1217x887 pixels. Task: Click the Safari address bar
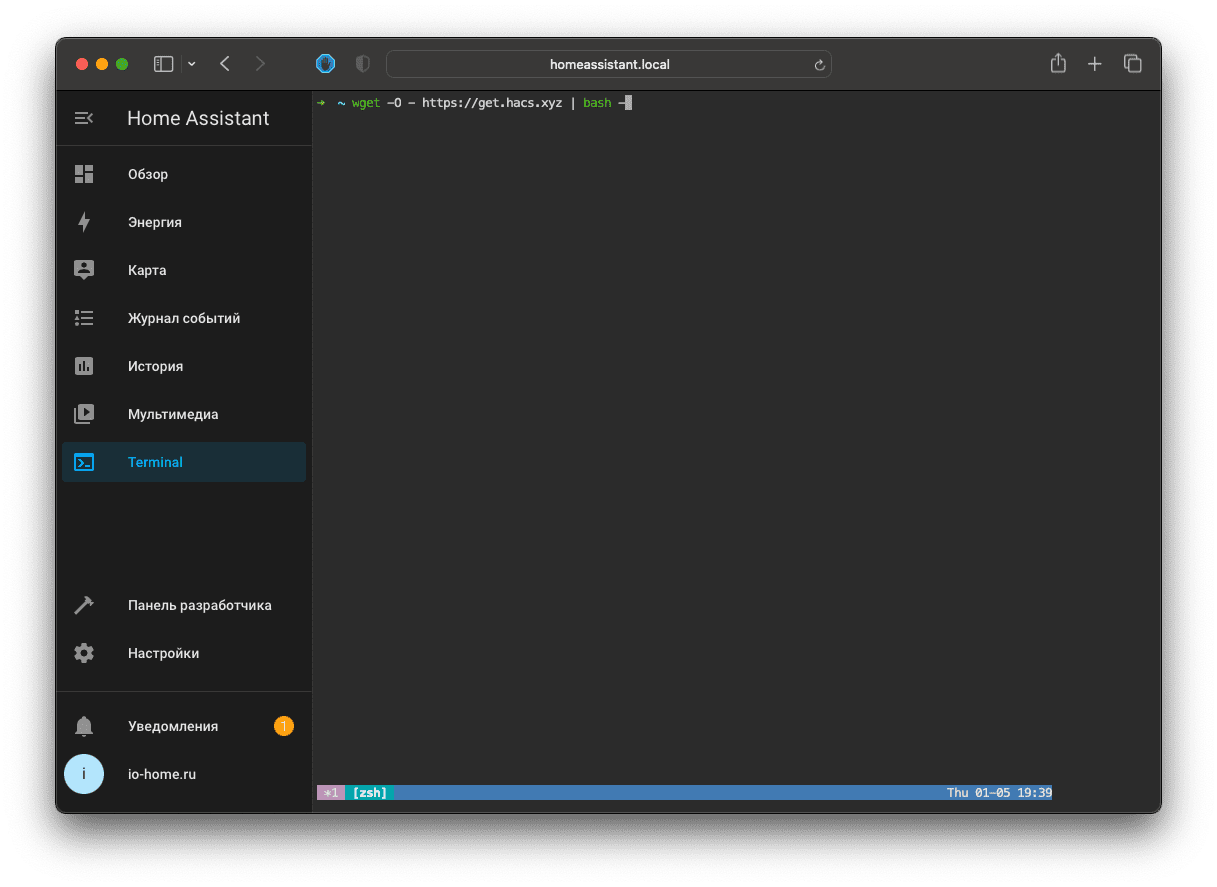609,63
